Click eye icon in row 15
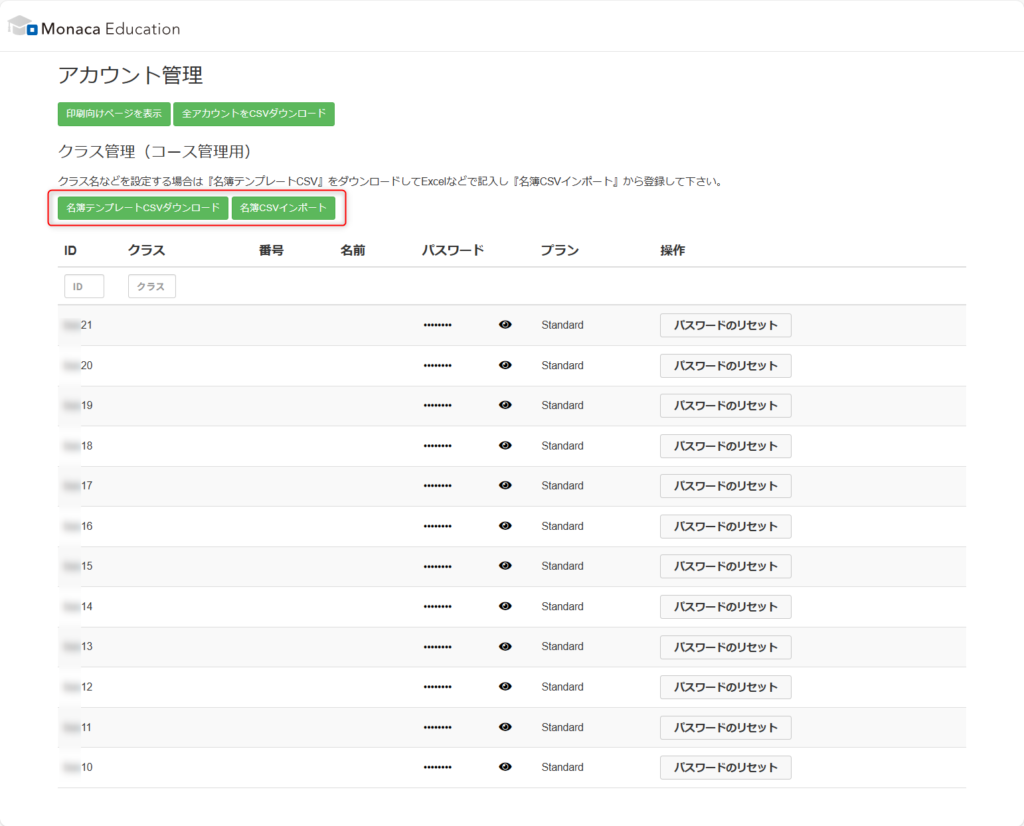Image resolution: width=1024 pixels, height=826 pixels. (x=505, y=565)
